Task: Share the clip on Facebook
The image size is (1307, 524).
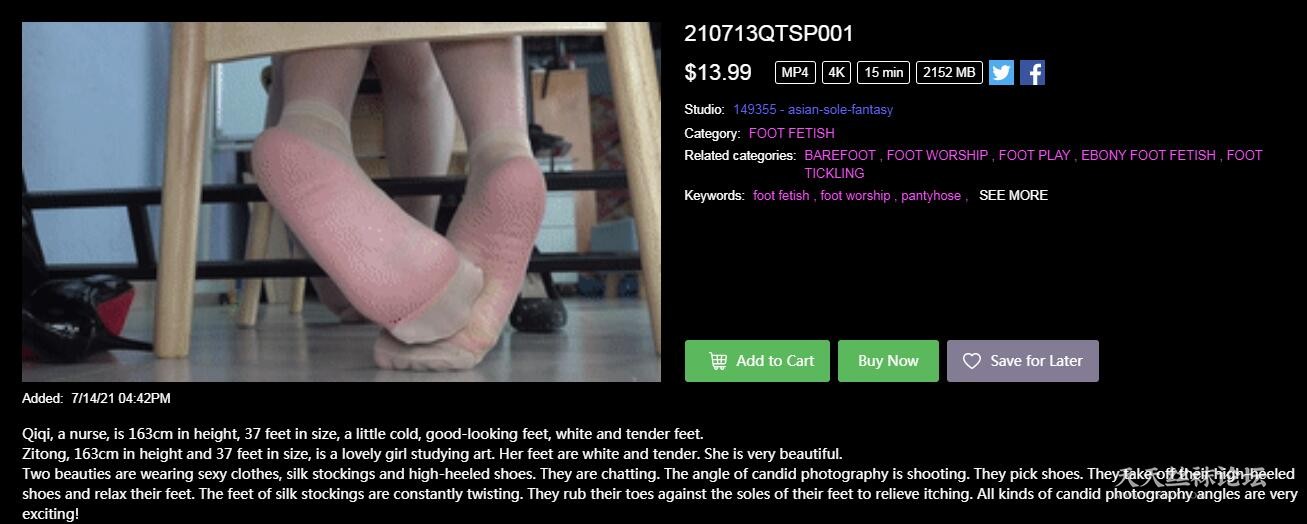Action: 1033,72
